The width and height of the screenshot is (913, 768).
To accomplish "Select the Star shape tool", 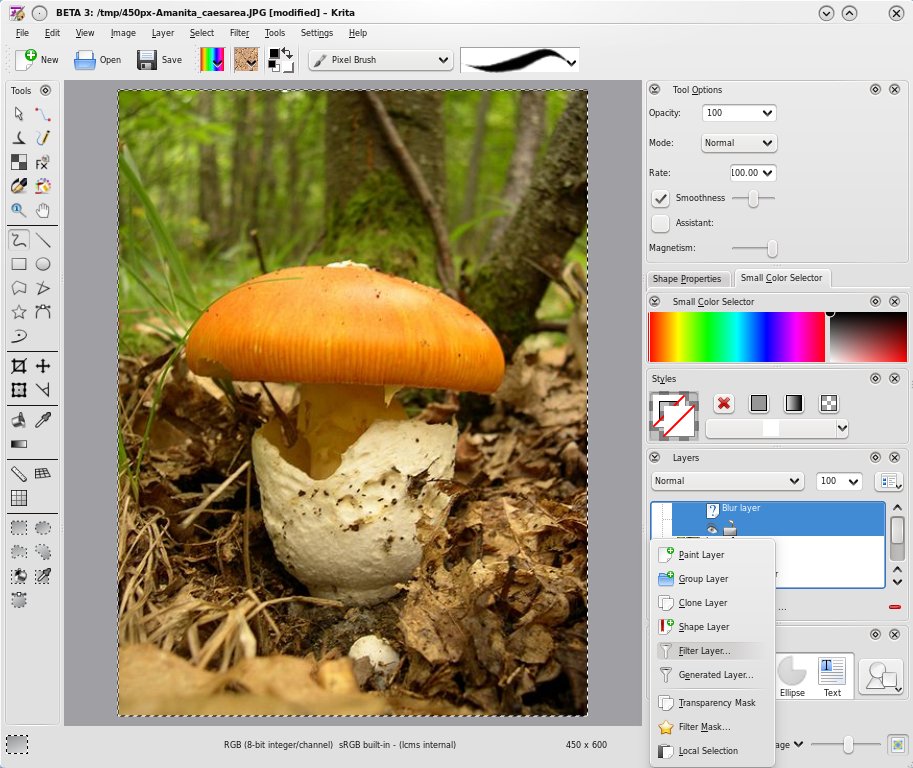I will (19, 312).
